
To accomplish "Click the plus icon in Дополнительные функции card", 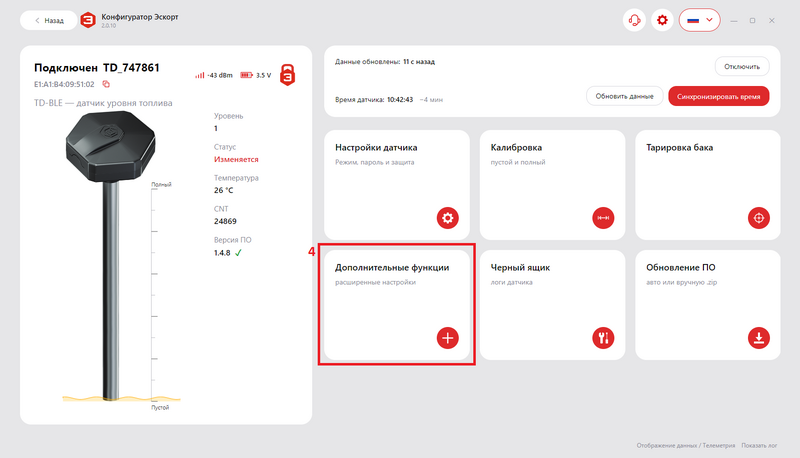I will pyautogui.click(x=447, y=338).
